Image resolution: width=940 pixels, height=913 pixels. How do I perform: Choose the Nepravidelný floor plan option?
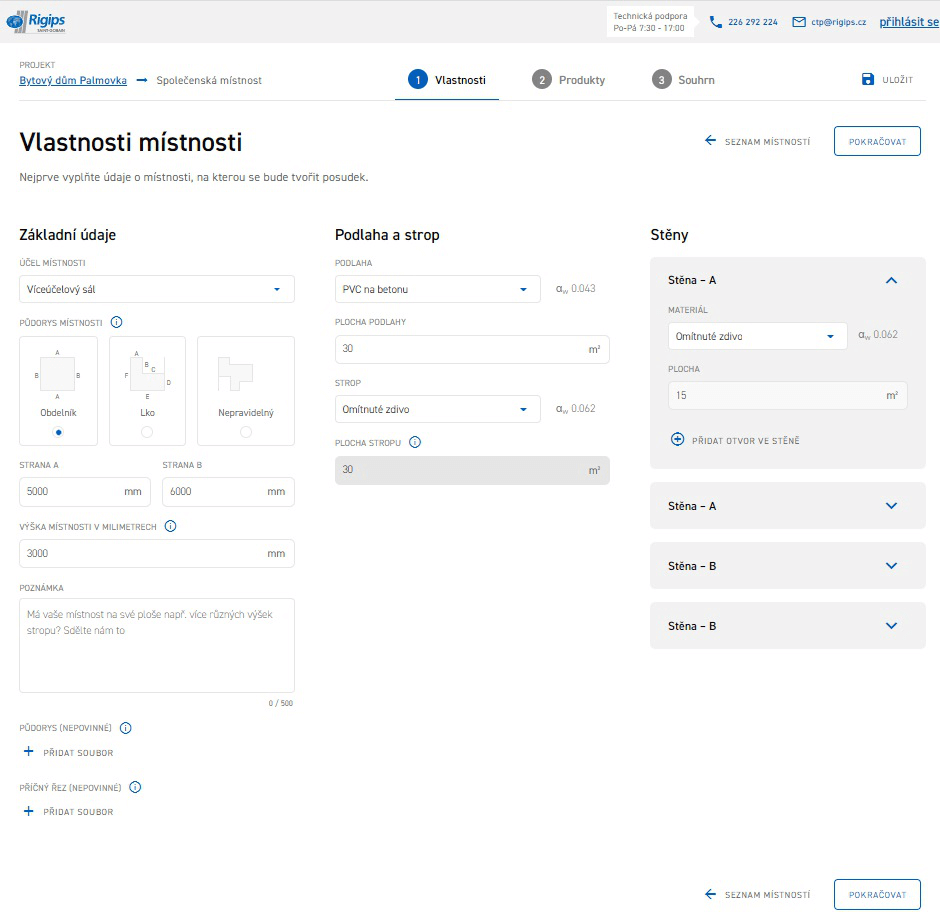tap(245, 431)
